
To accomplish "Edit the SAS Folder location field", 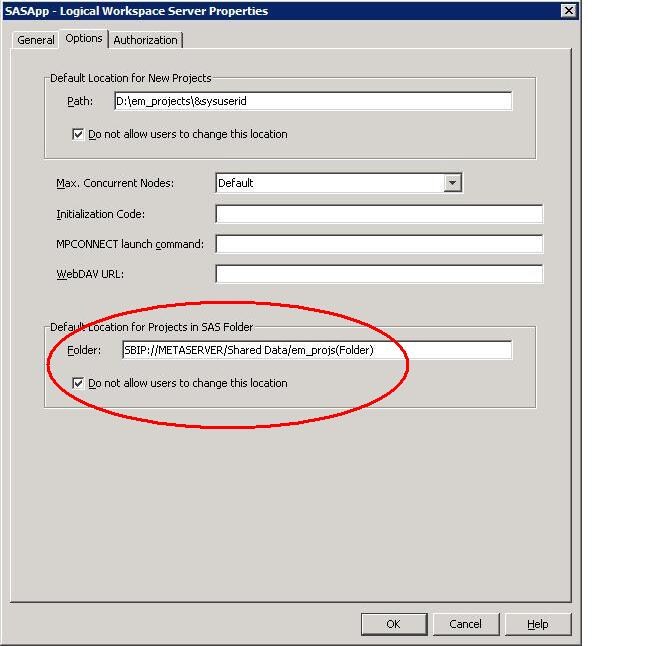I will click(316, 350).
